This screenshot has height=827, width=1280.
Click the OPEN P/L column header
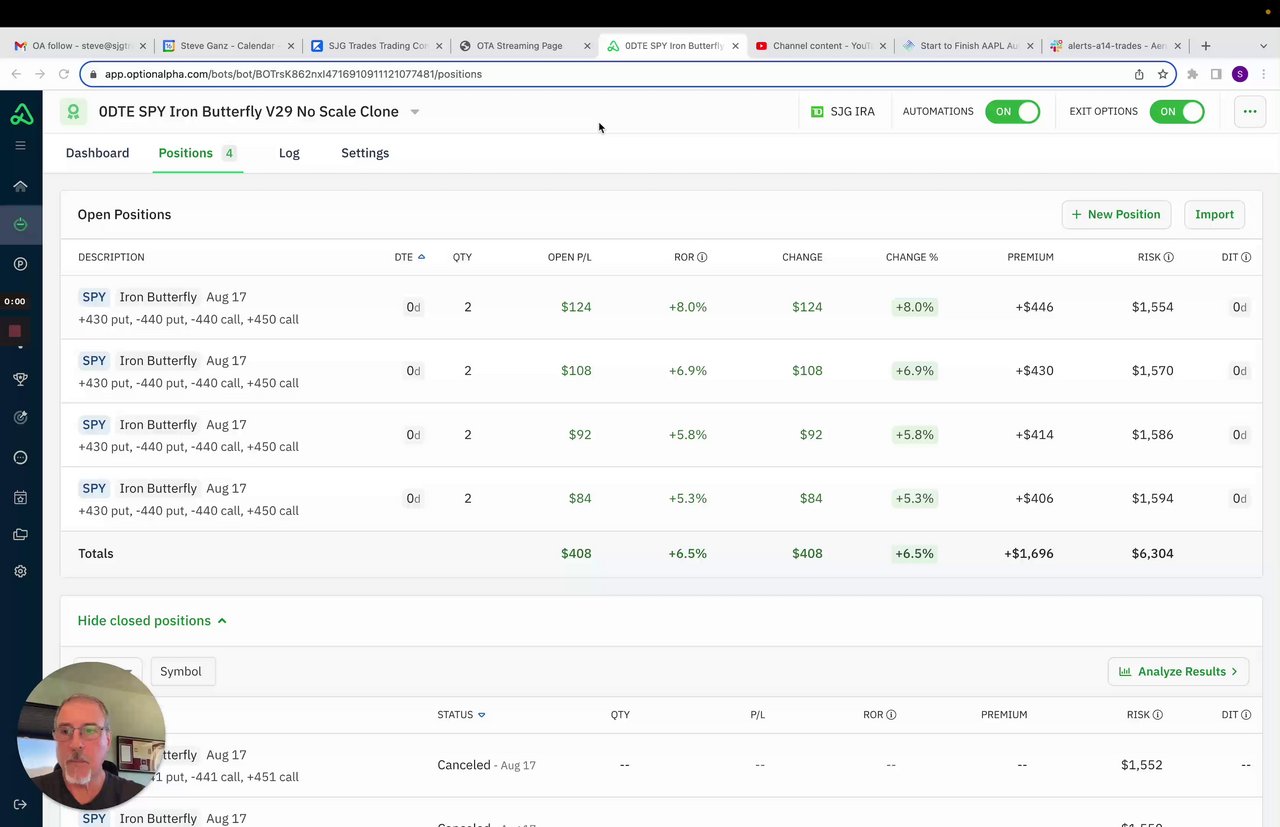(569, 257)
